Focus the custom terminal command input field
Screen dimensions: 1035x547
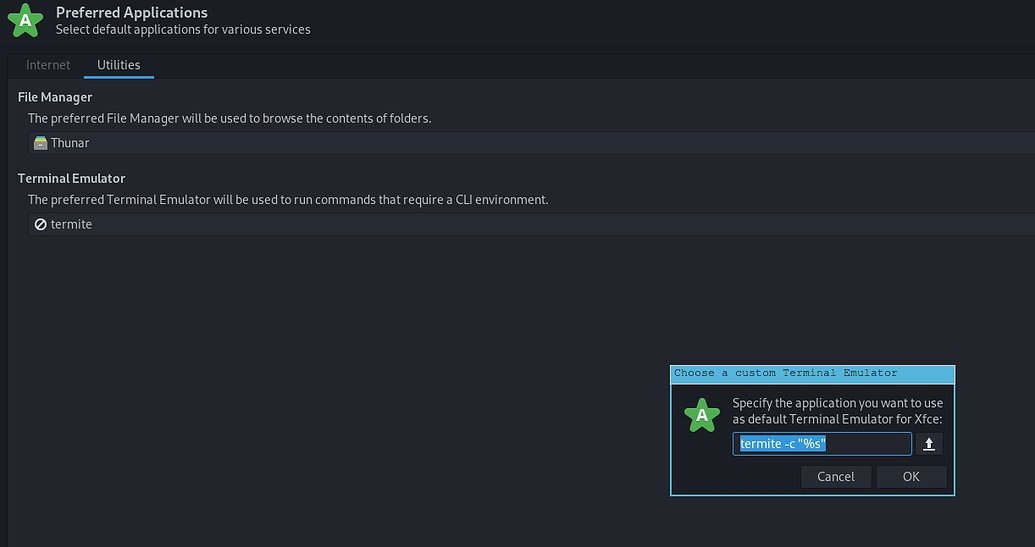point(822,444)
